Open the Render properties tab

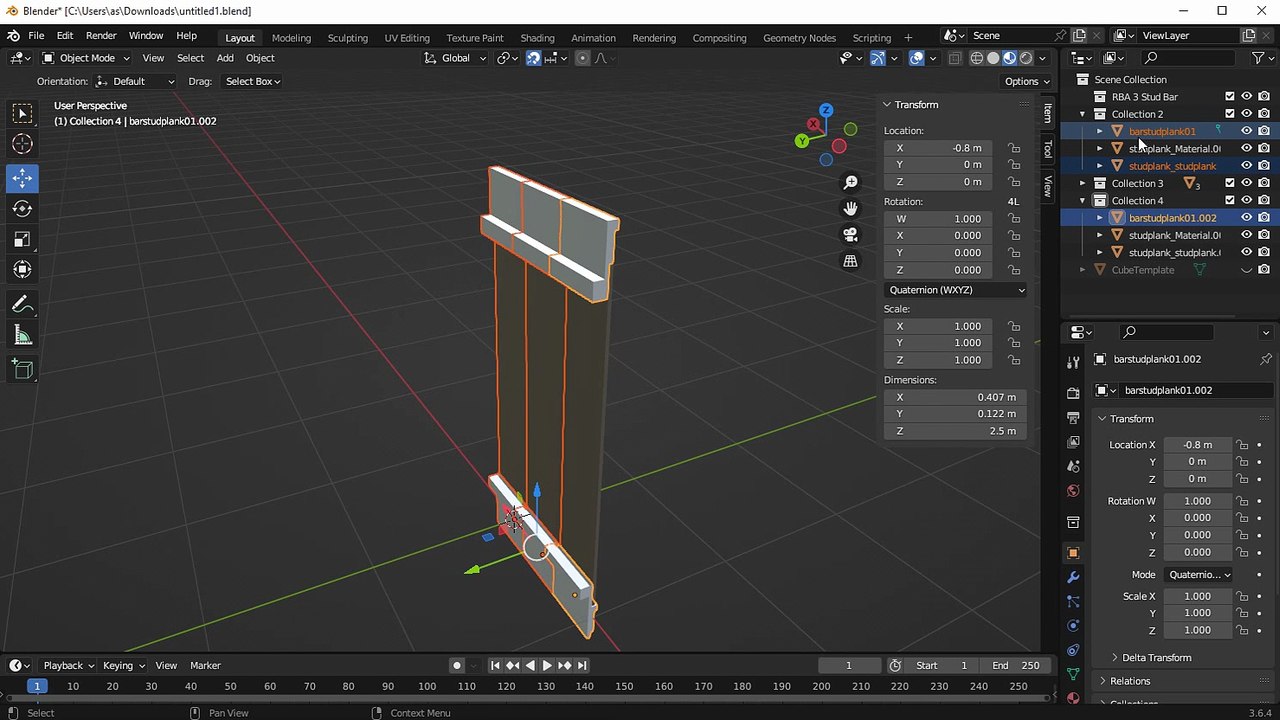tap(1073, 393)
